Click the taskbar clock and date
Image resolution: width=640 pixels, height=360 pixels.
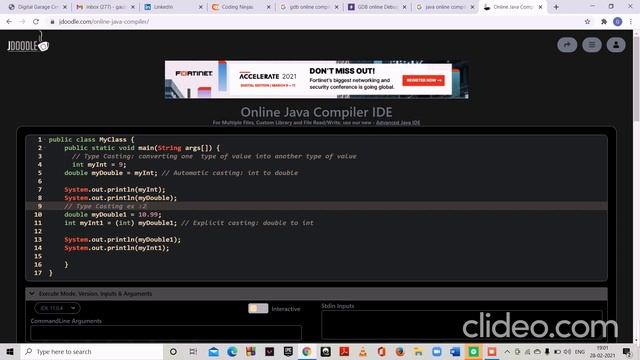point(602,351)
